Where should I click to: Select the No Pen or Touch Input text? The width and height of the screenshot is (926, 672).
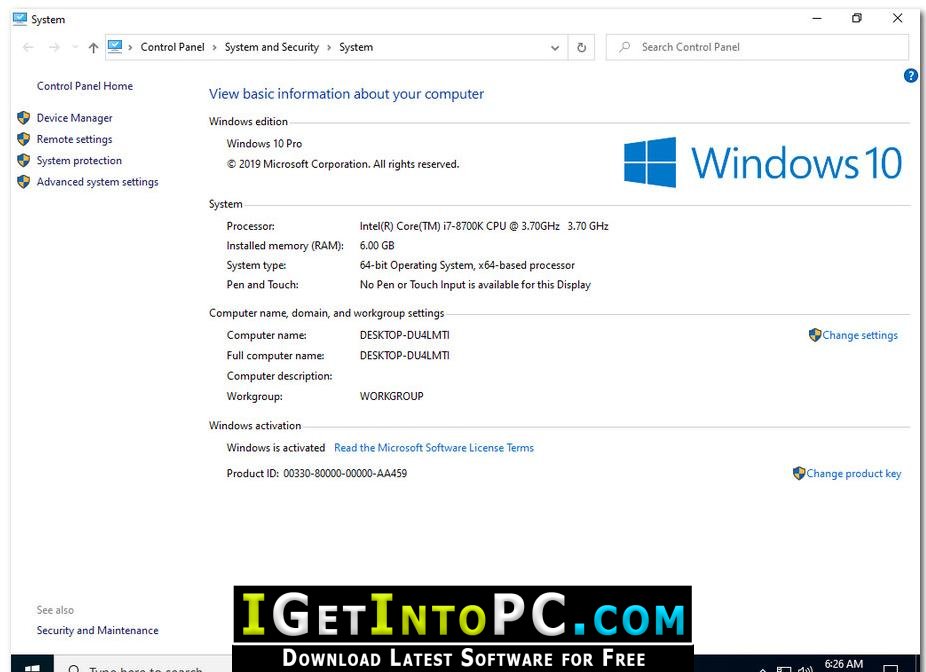pos(475,285)
